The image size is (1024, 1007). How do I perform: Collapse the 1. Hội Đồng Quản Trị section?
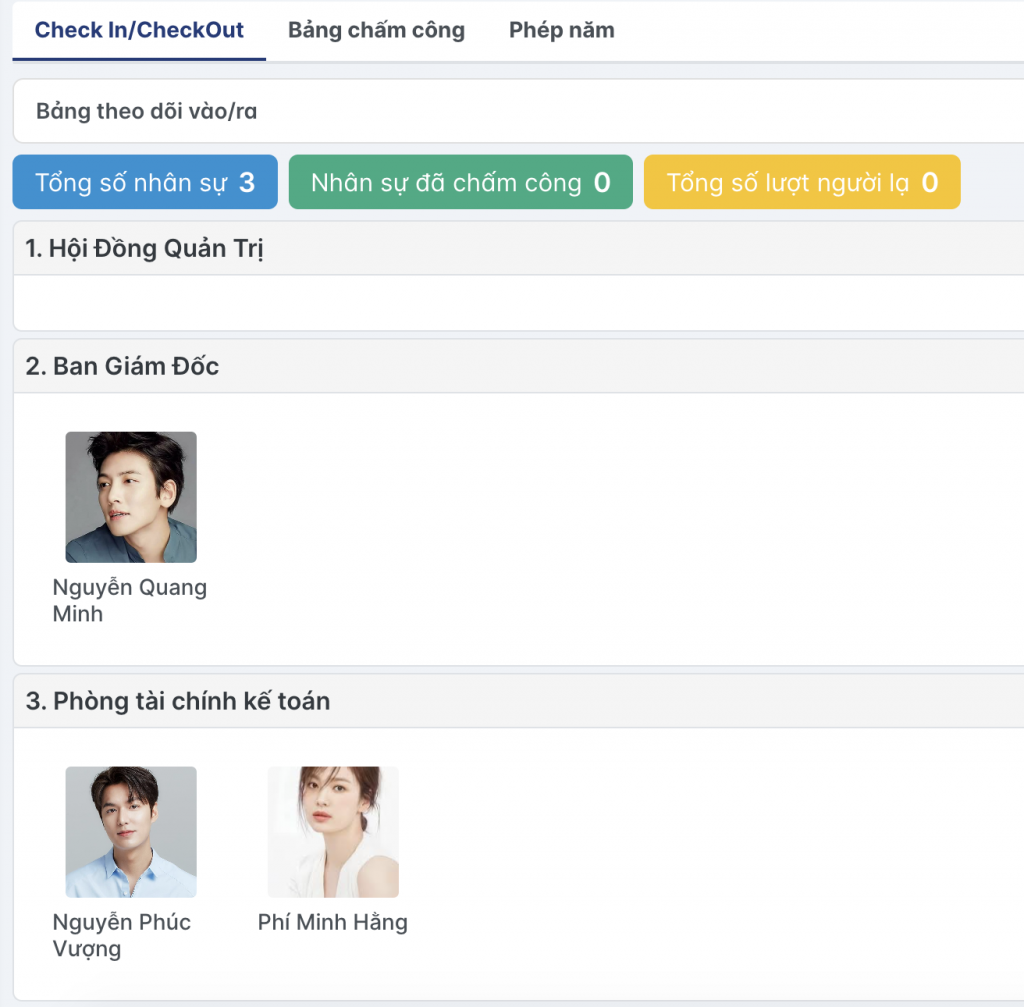144,249
